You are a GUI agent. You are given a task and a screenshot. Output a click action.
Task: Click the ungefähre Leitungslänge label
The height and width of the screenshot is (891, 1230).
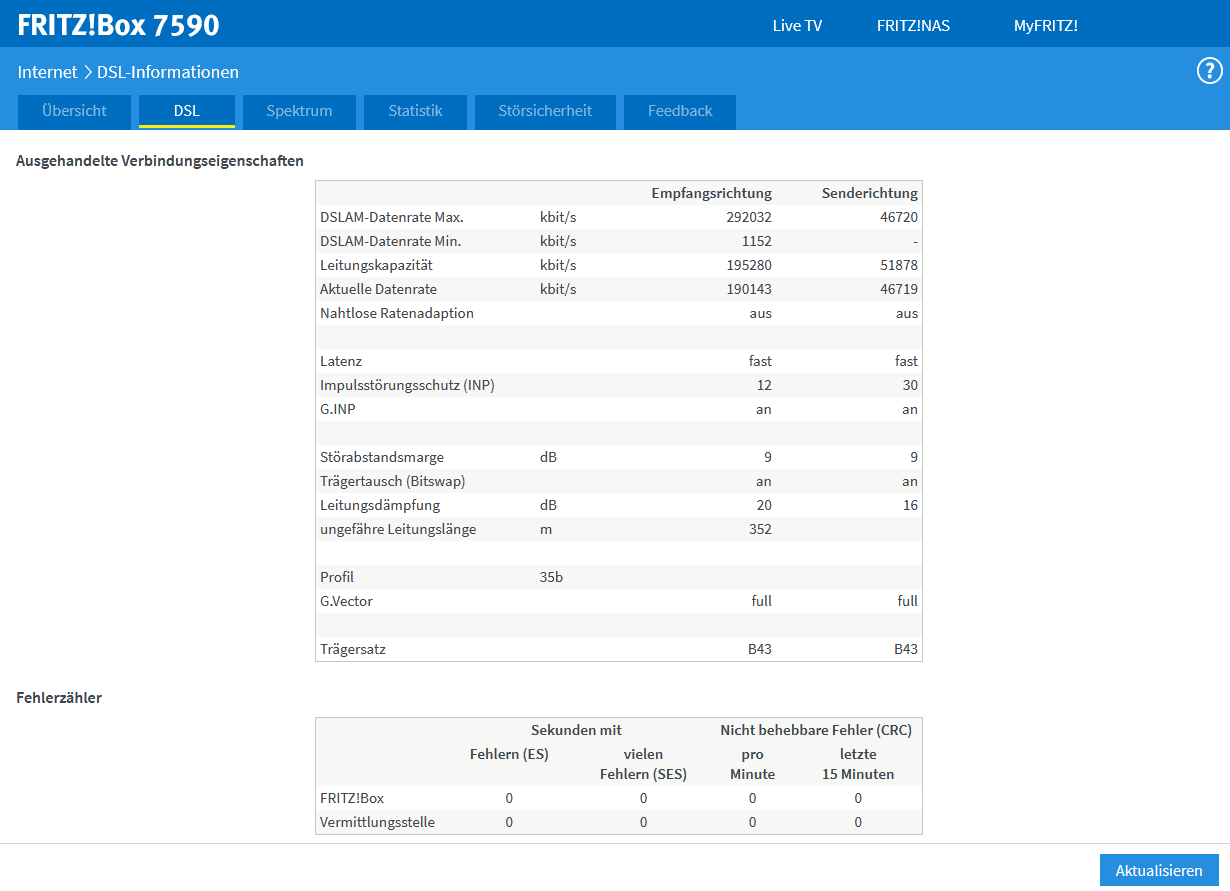pos(398,529)
